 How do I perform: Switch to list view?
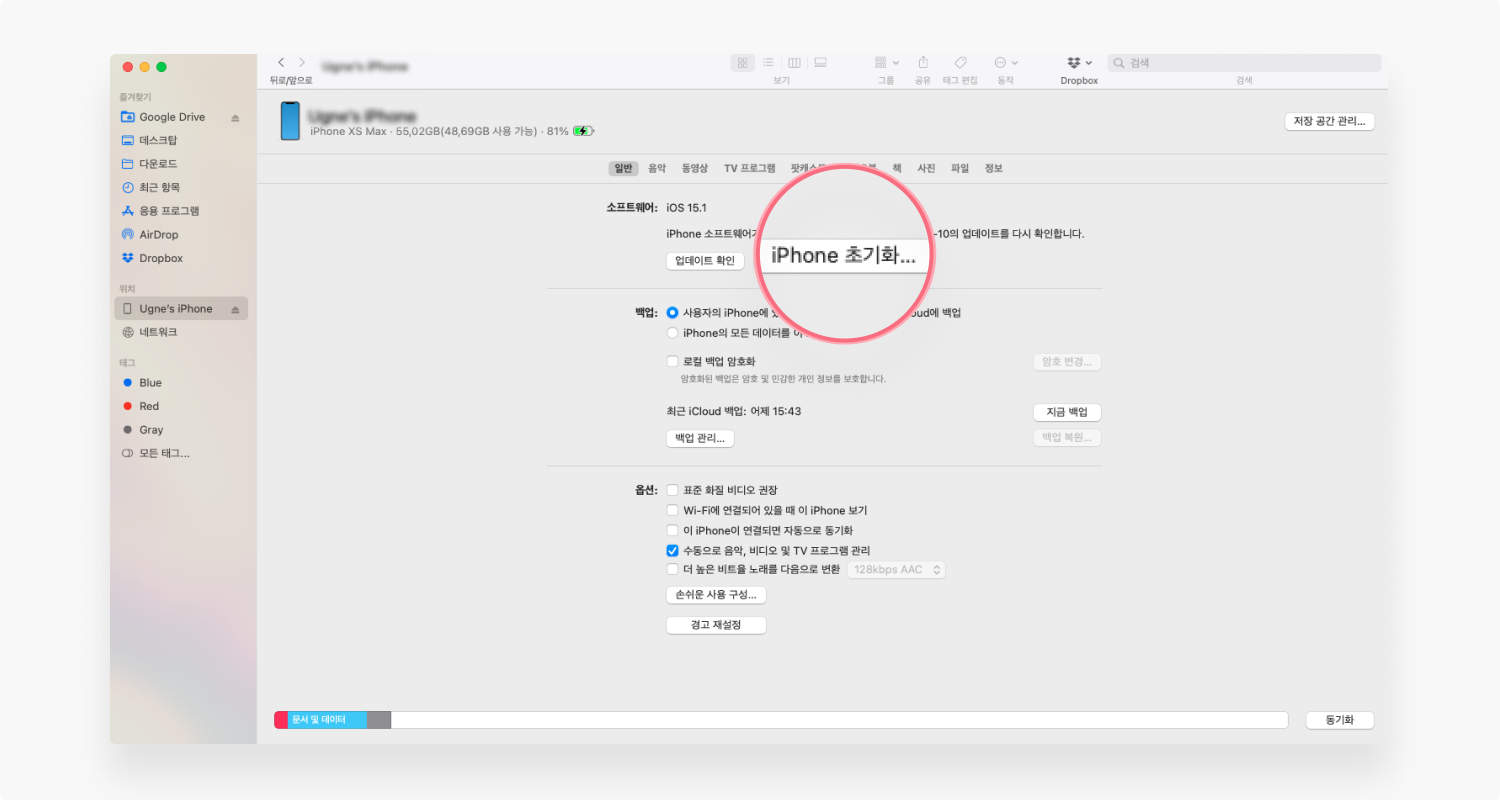click(x=768, y=63)
